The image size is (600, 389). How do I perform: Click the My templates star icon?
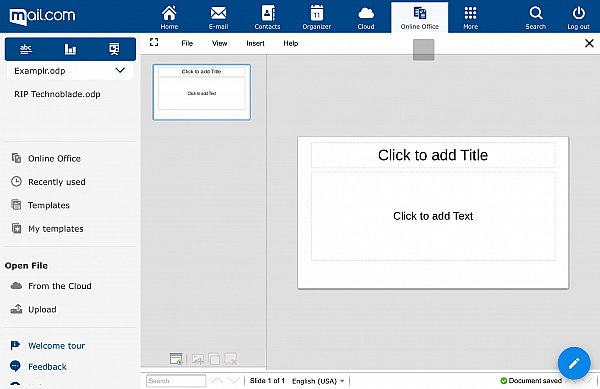tap(16, 228)
